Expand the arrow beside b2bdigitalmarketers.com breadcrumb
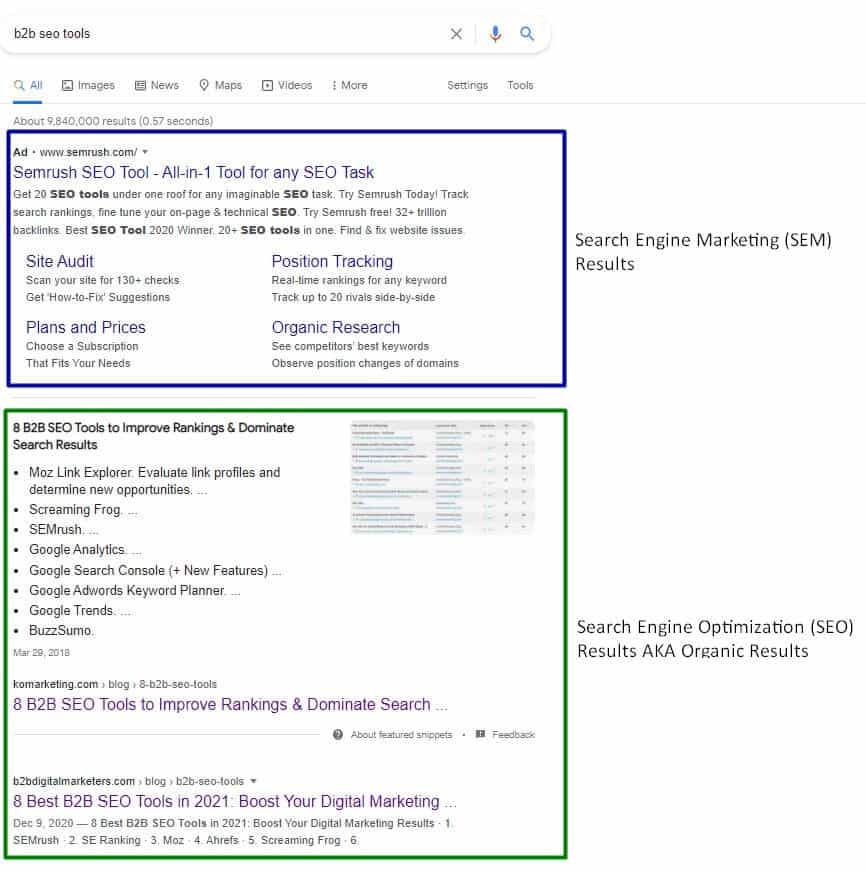 [x=253, y=780]
